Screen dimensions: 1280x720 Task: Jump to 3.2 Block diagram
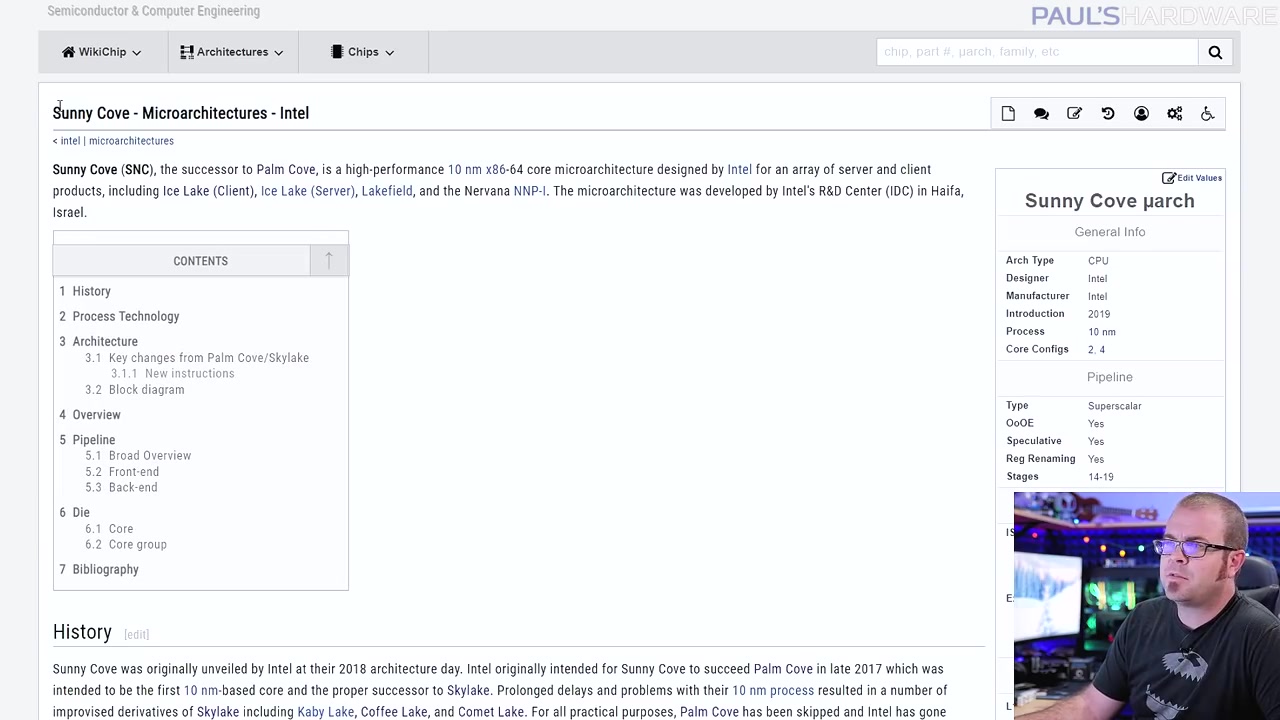[x=135, y=390]
